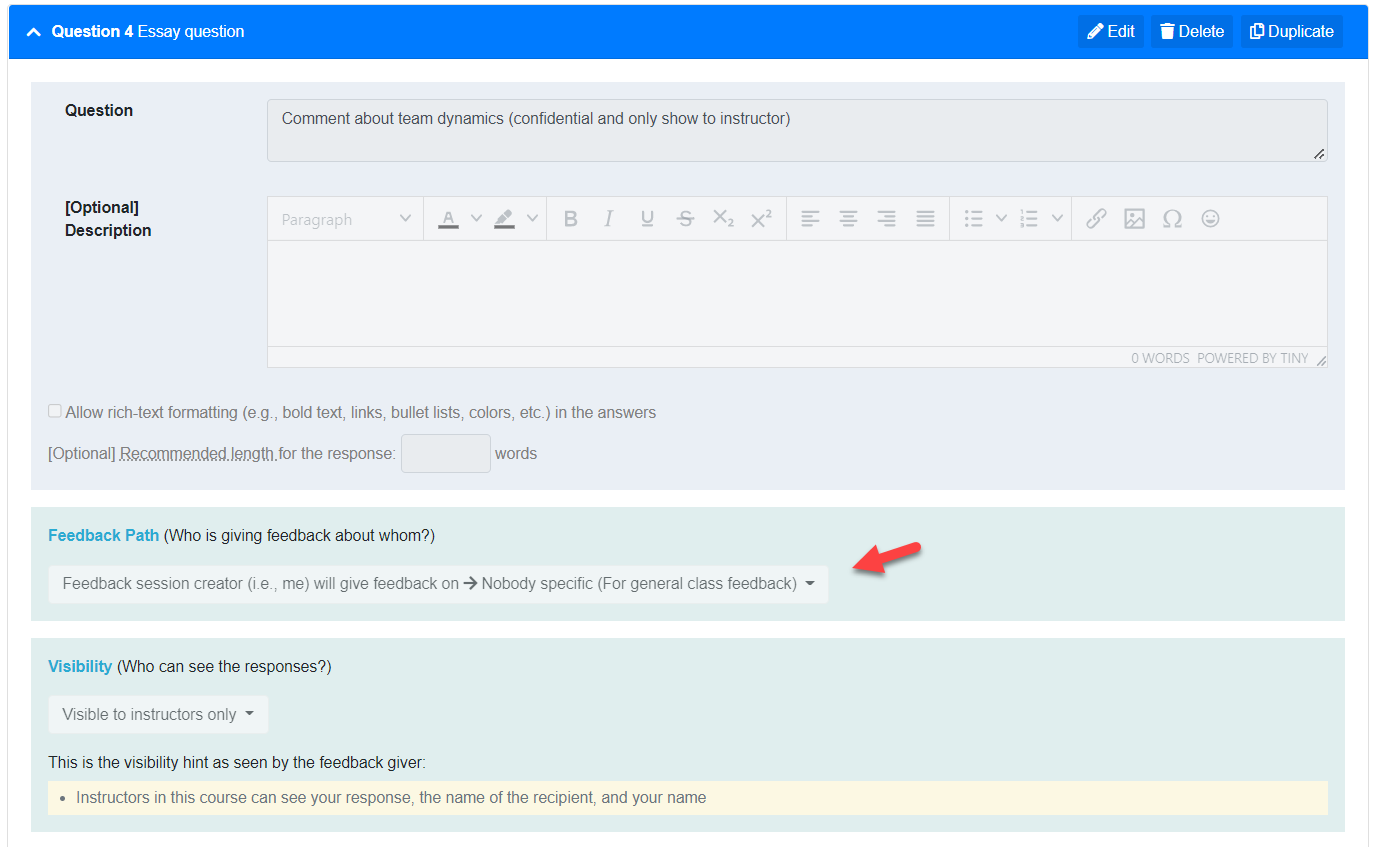Toggle strikethrough formatting

[685, 219]
